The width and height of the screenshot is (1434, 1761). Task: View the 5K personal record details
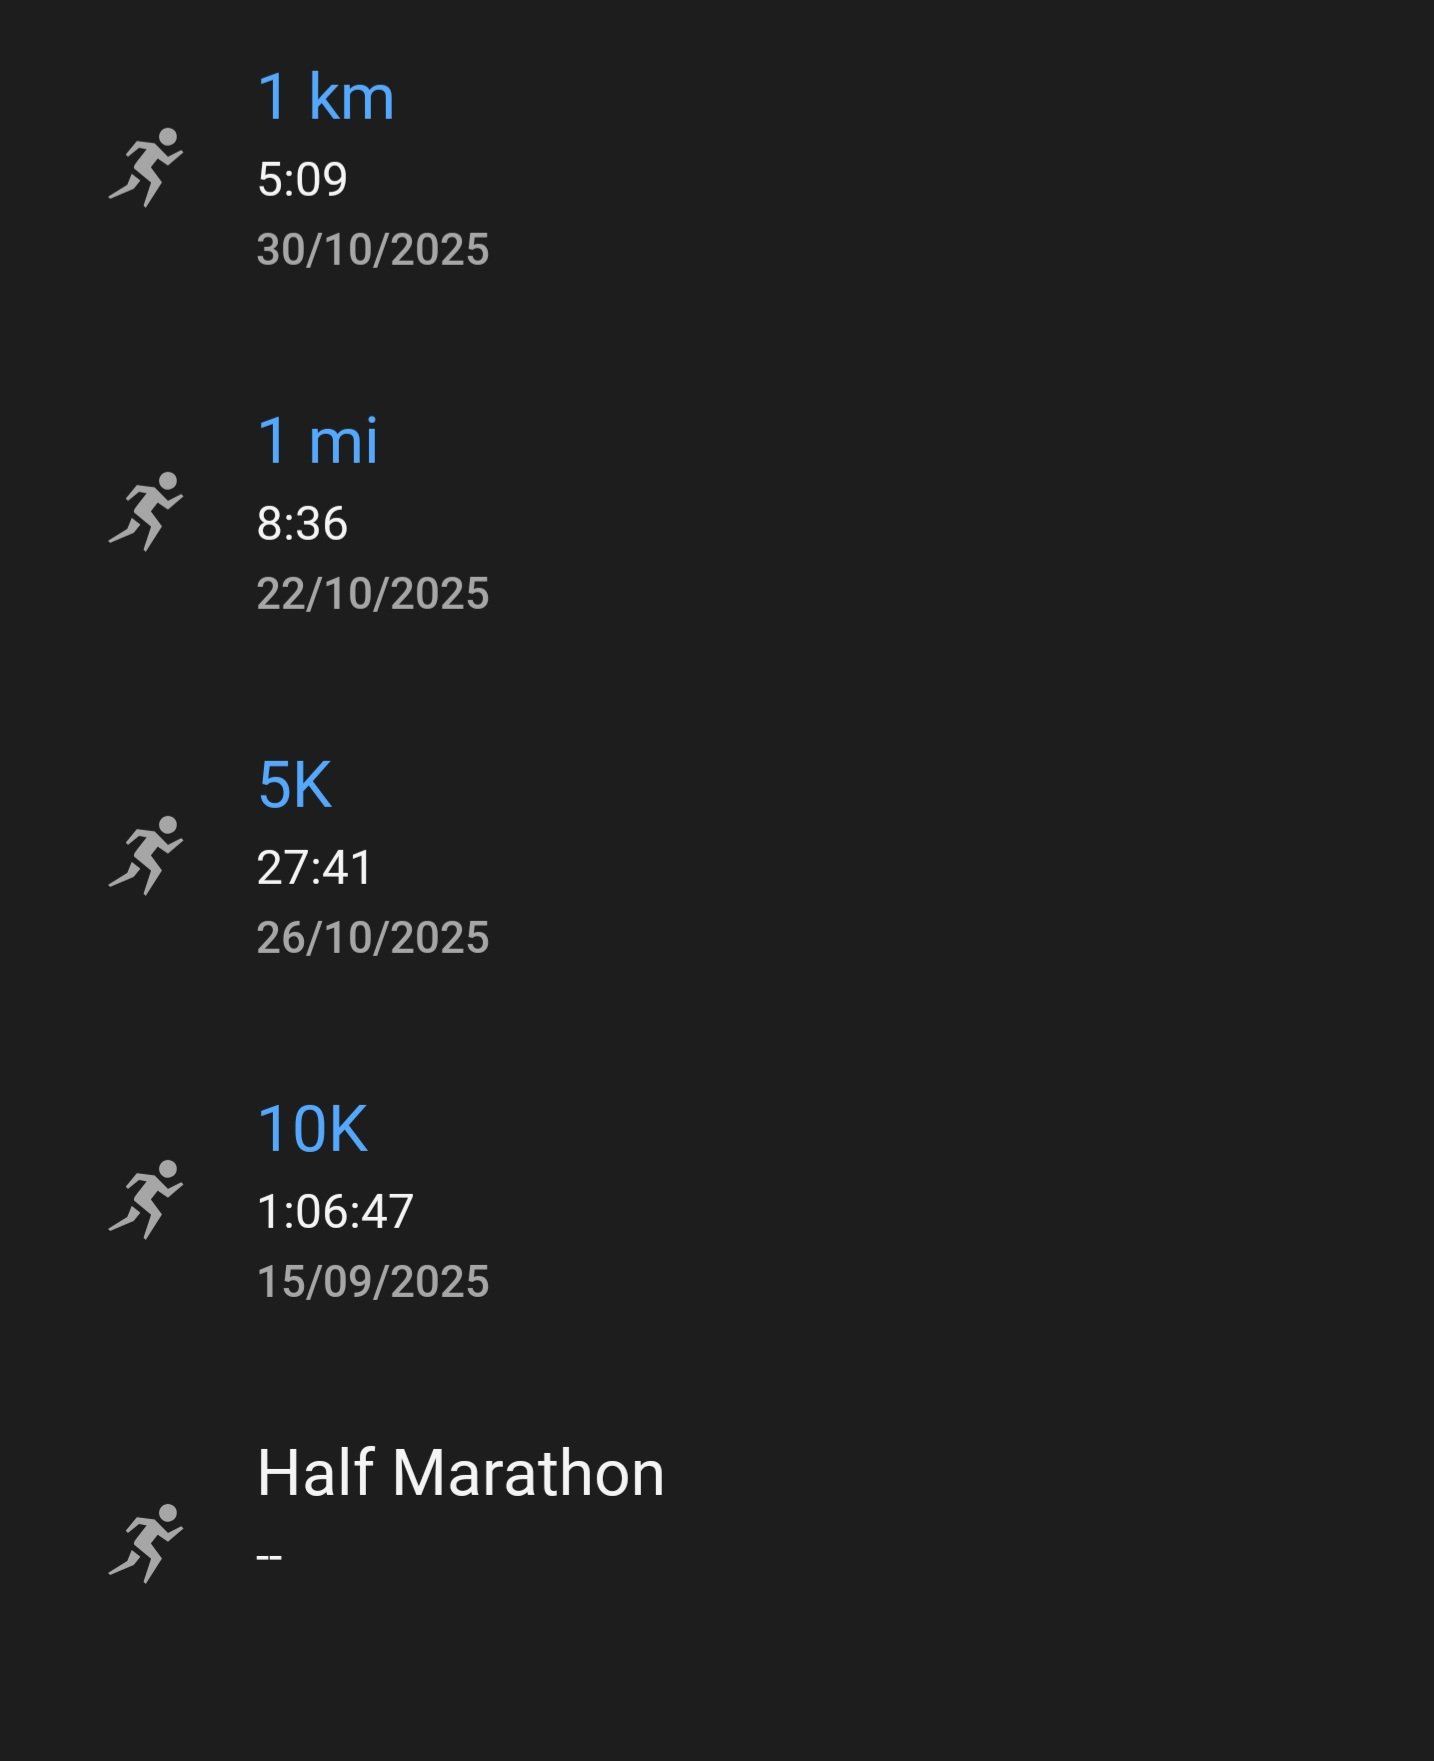click(294, 785)
